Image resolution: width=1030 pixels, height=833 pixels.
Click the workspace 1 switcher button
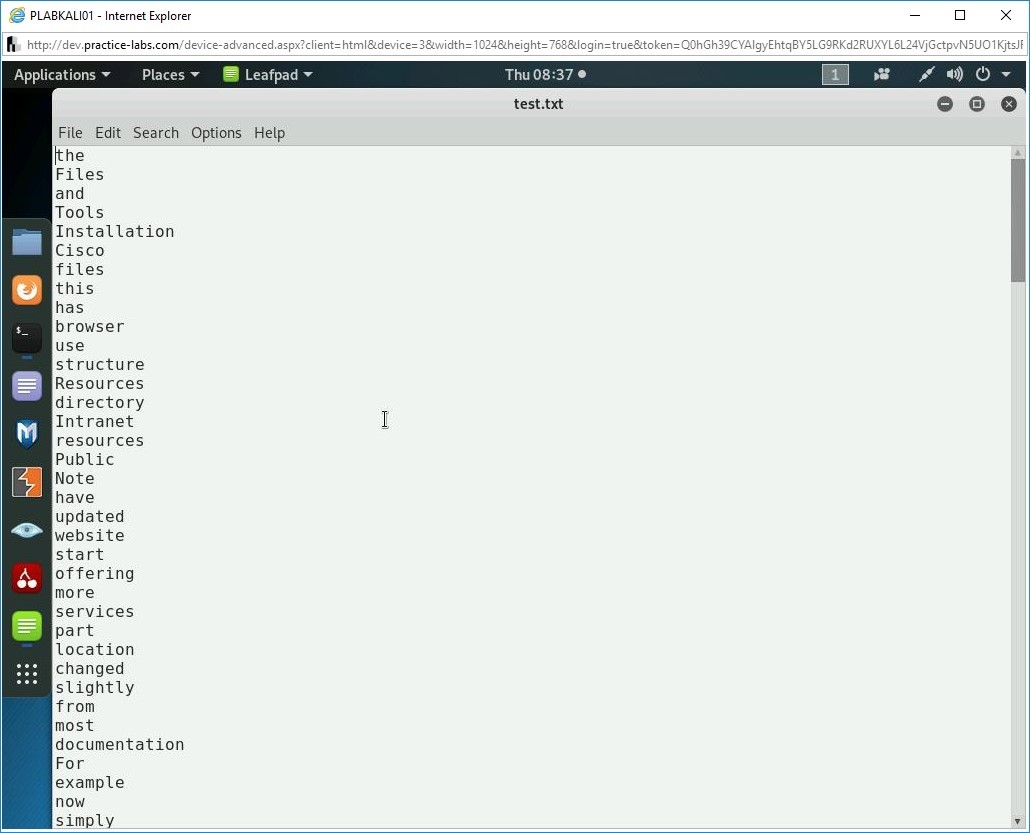pyautogui.click(x=835, y=75)
